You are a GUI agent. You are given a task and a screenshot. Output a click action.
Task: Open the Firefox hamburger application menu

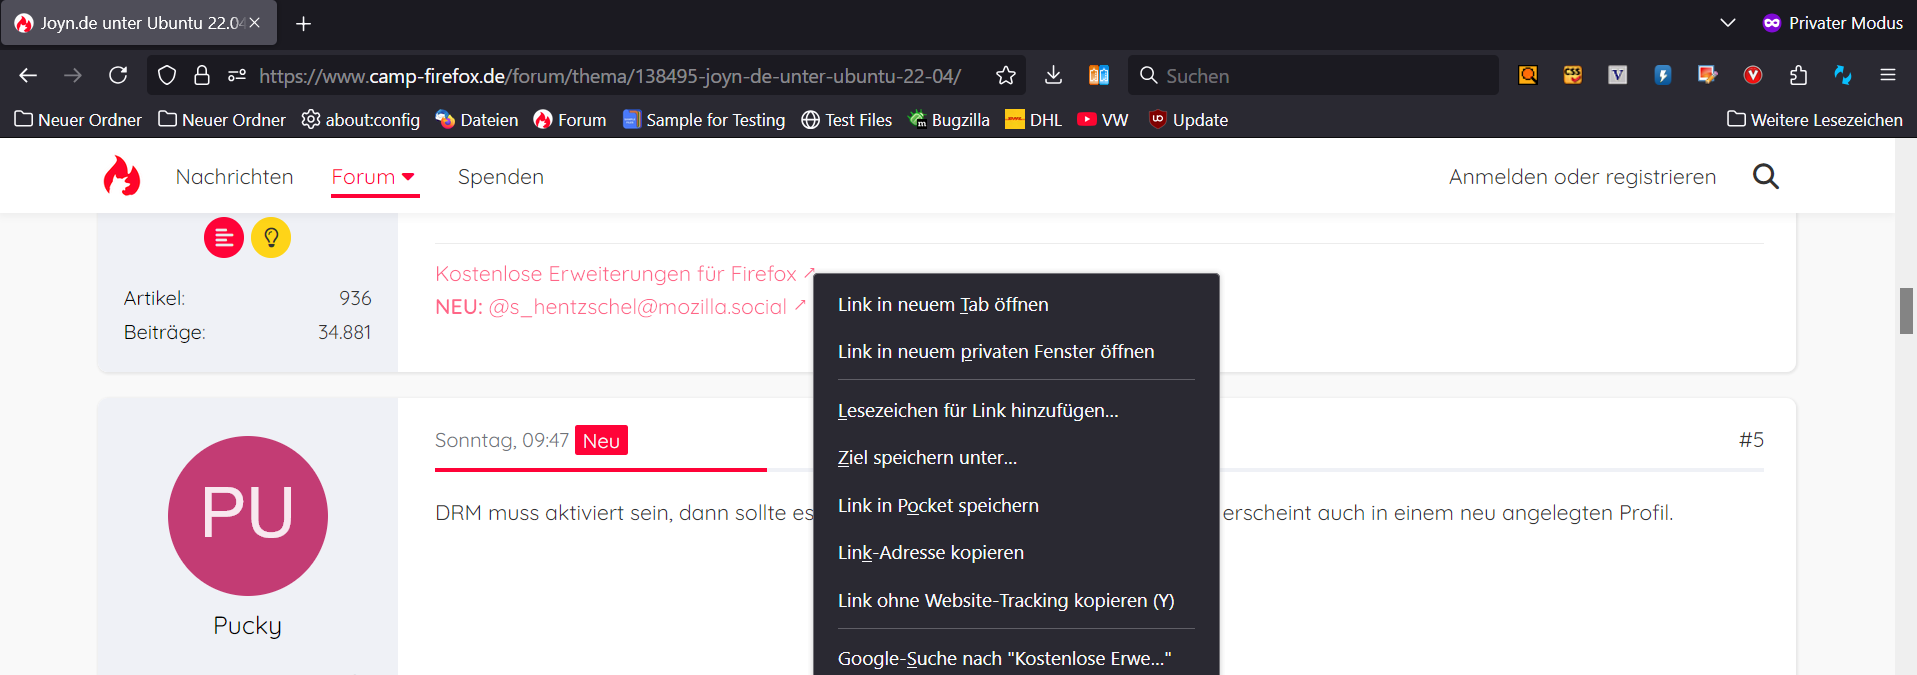tap(1888, 75)
